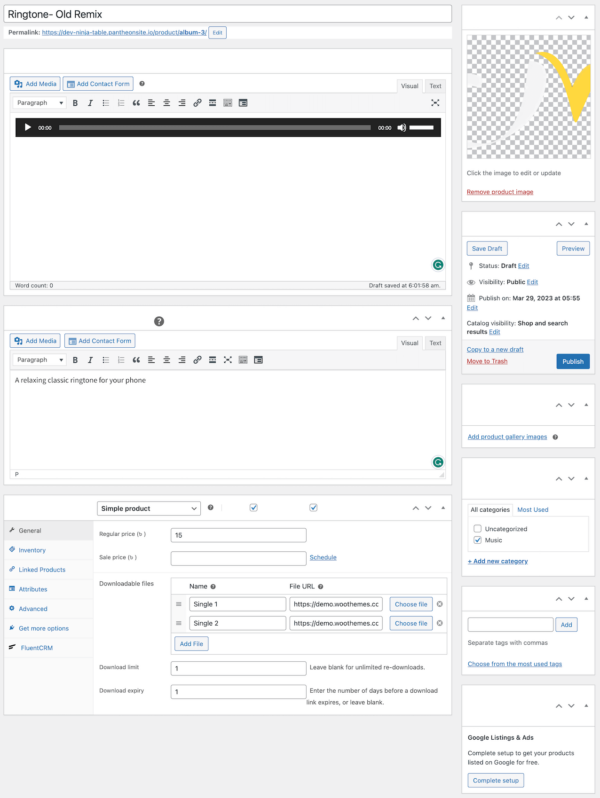Open the Simple product type dropdown
This screenshot has width=600, height=798.
pos(149,508)
